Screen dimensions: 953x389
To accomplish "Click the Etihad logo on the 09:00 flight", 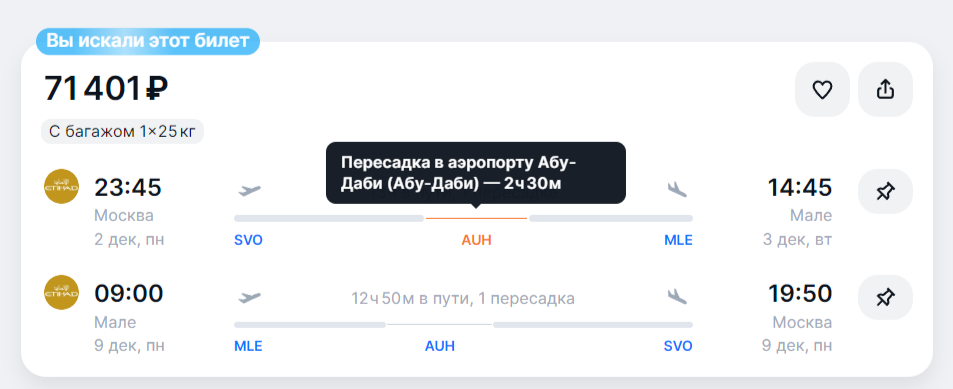I will [x=61, y=292].
